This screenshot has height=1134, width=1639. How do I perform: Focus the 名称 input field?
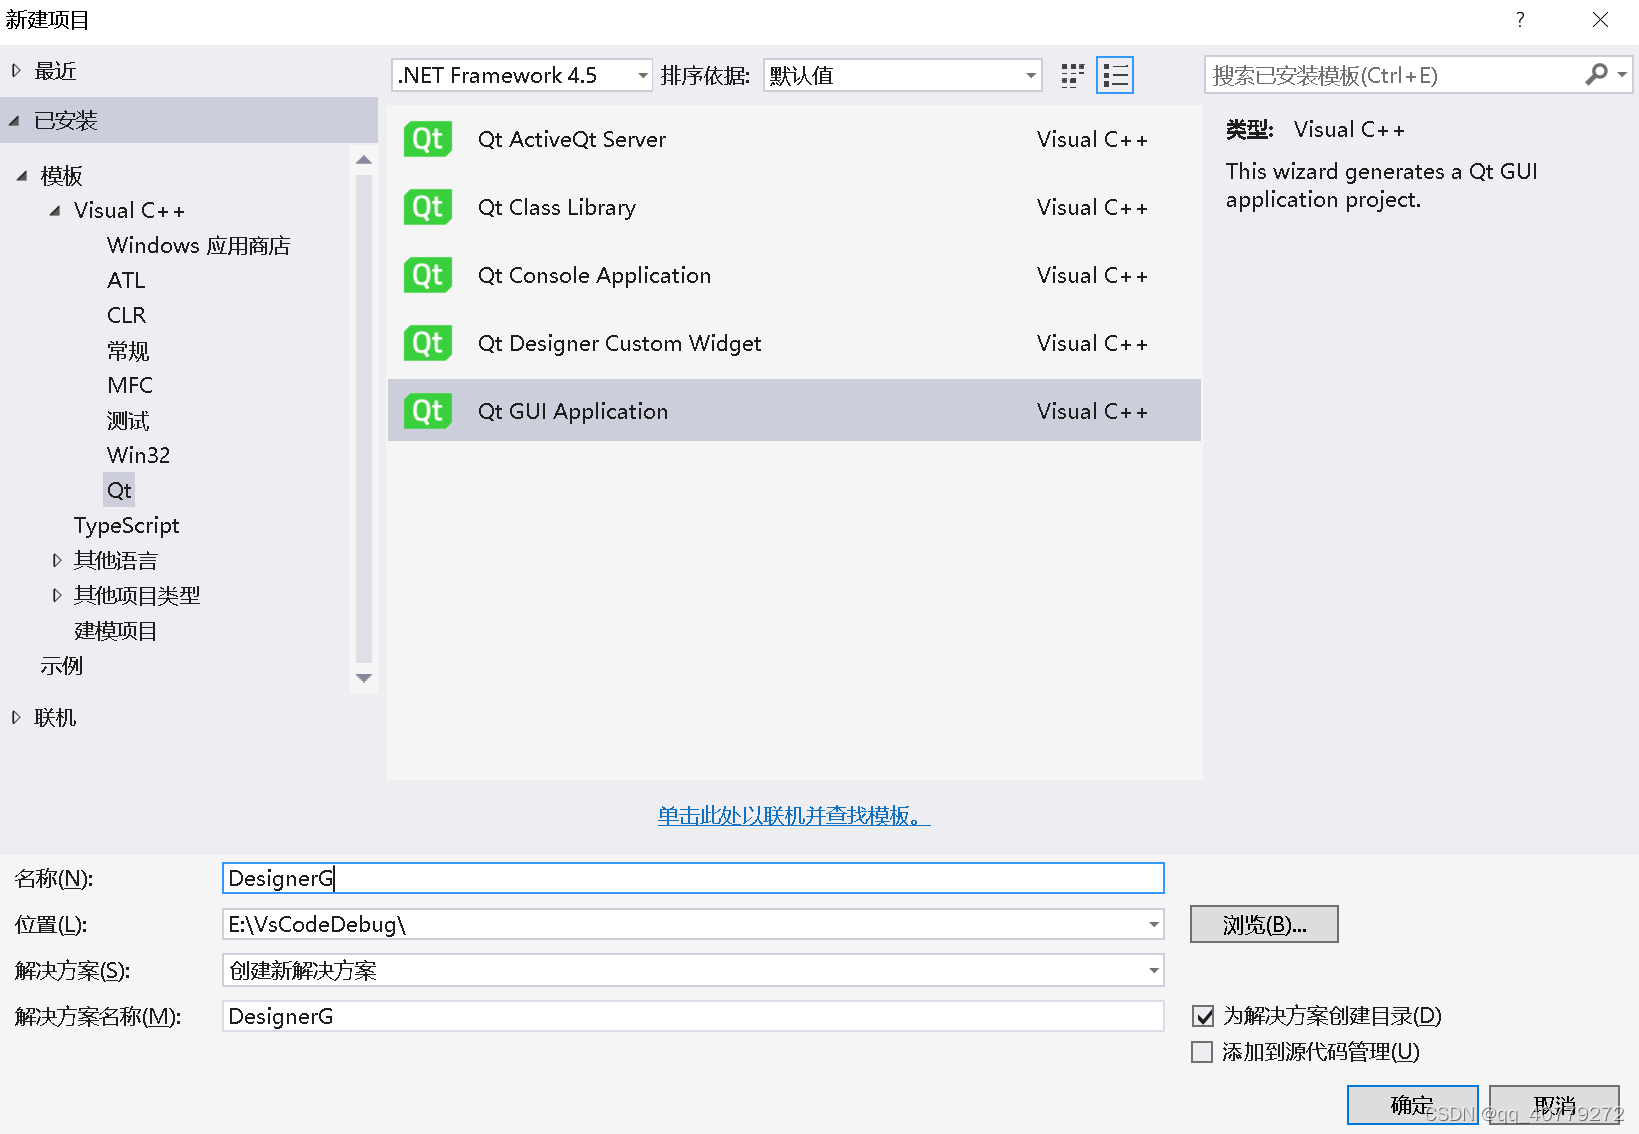tap(693, 878)
